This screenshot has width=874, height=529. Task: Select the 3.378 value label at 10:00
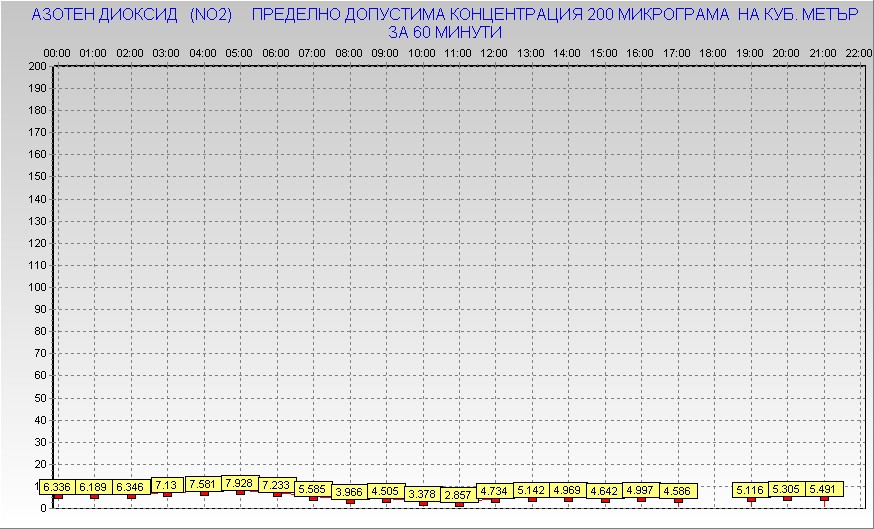click(422, 494)
